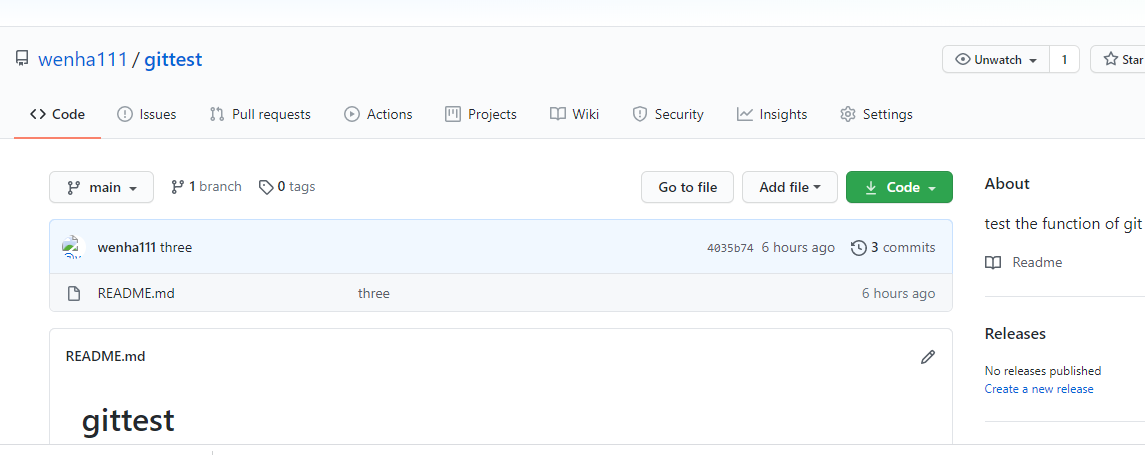Click the Releases heading
Screen dimensions: 1145x455
click(x=1015, y=334)
